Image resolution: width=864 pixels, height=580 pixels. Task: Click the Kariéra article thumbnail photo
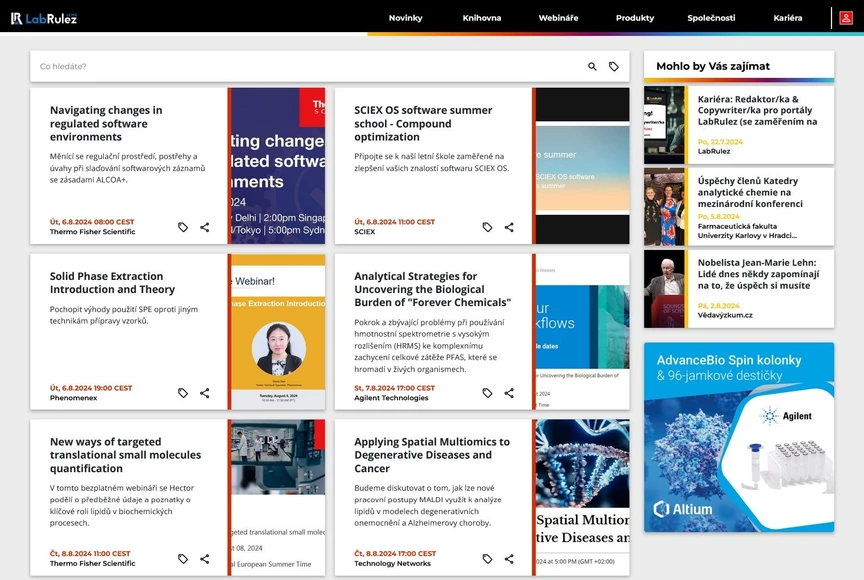pyautogui.click(x=664, y=125)
